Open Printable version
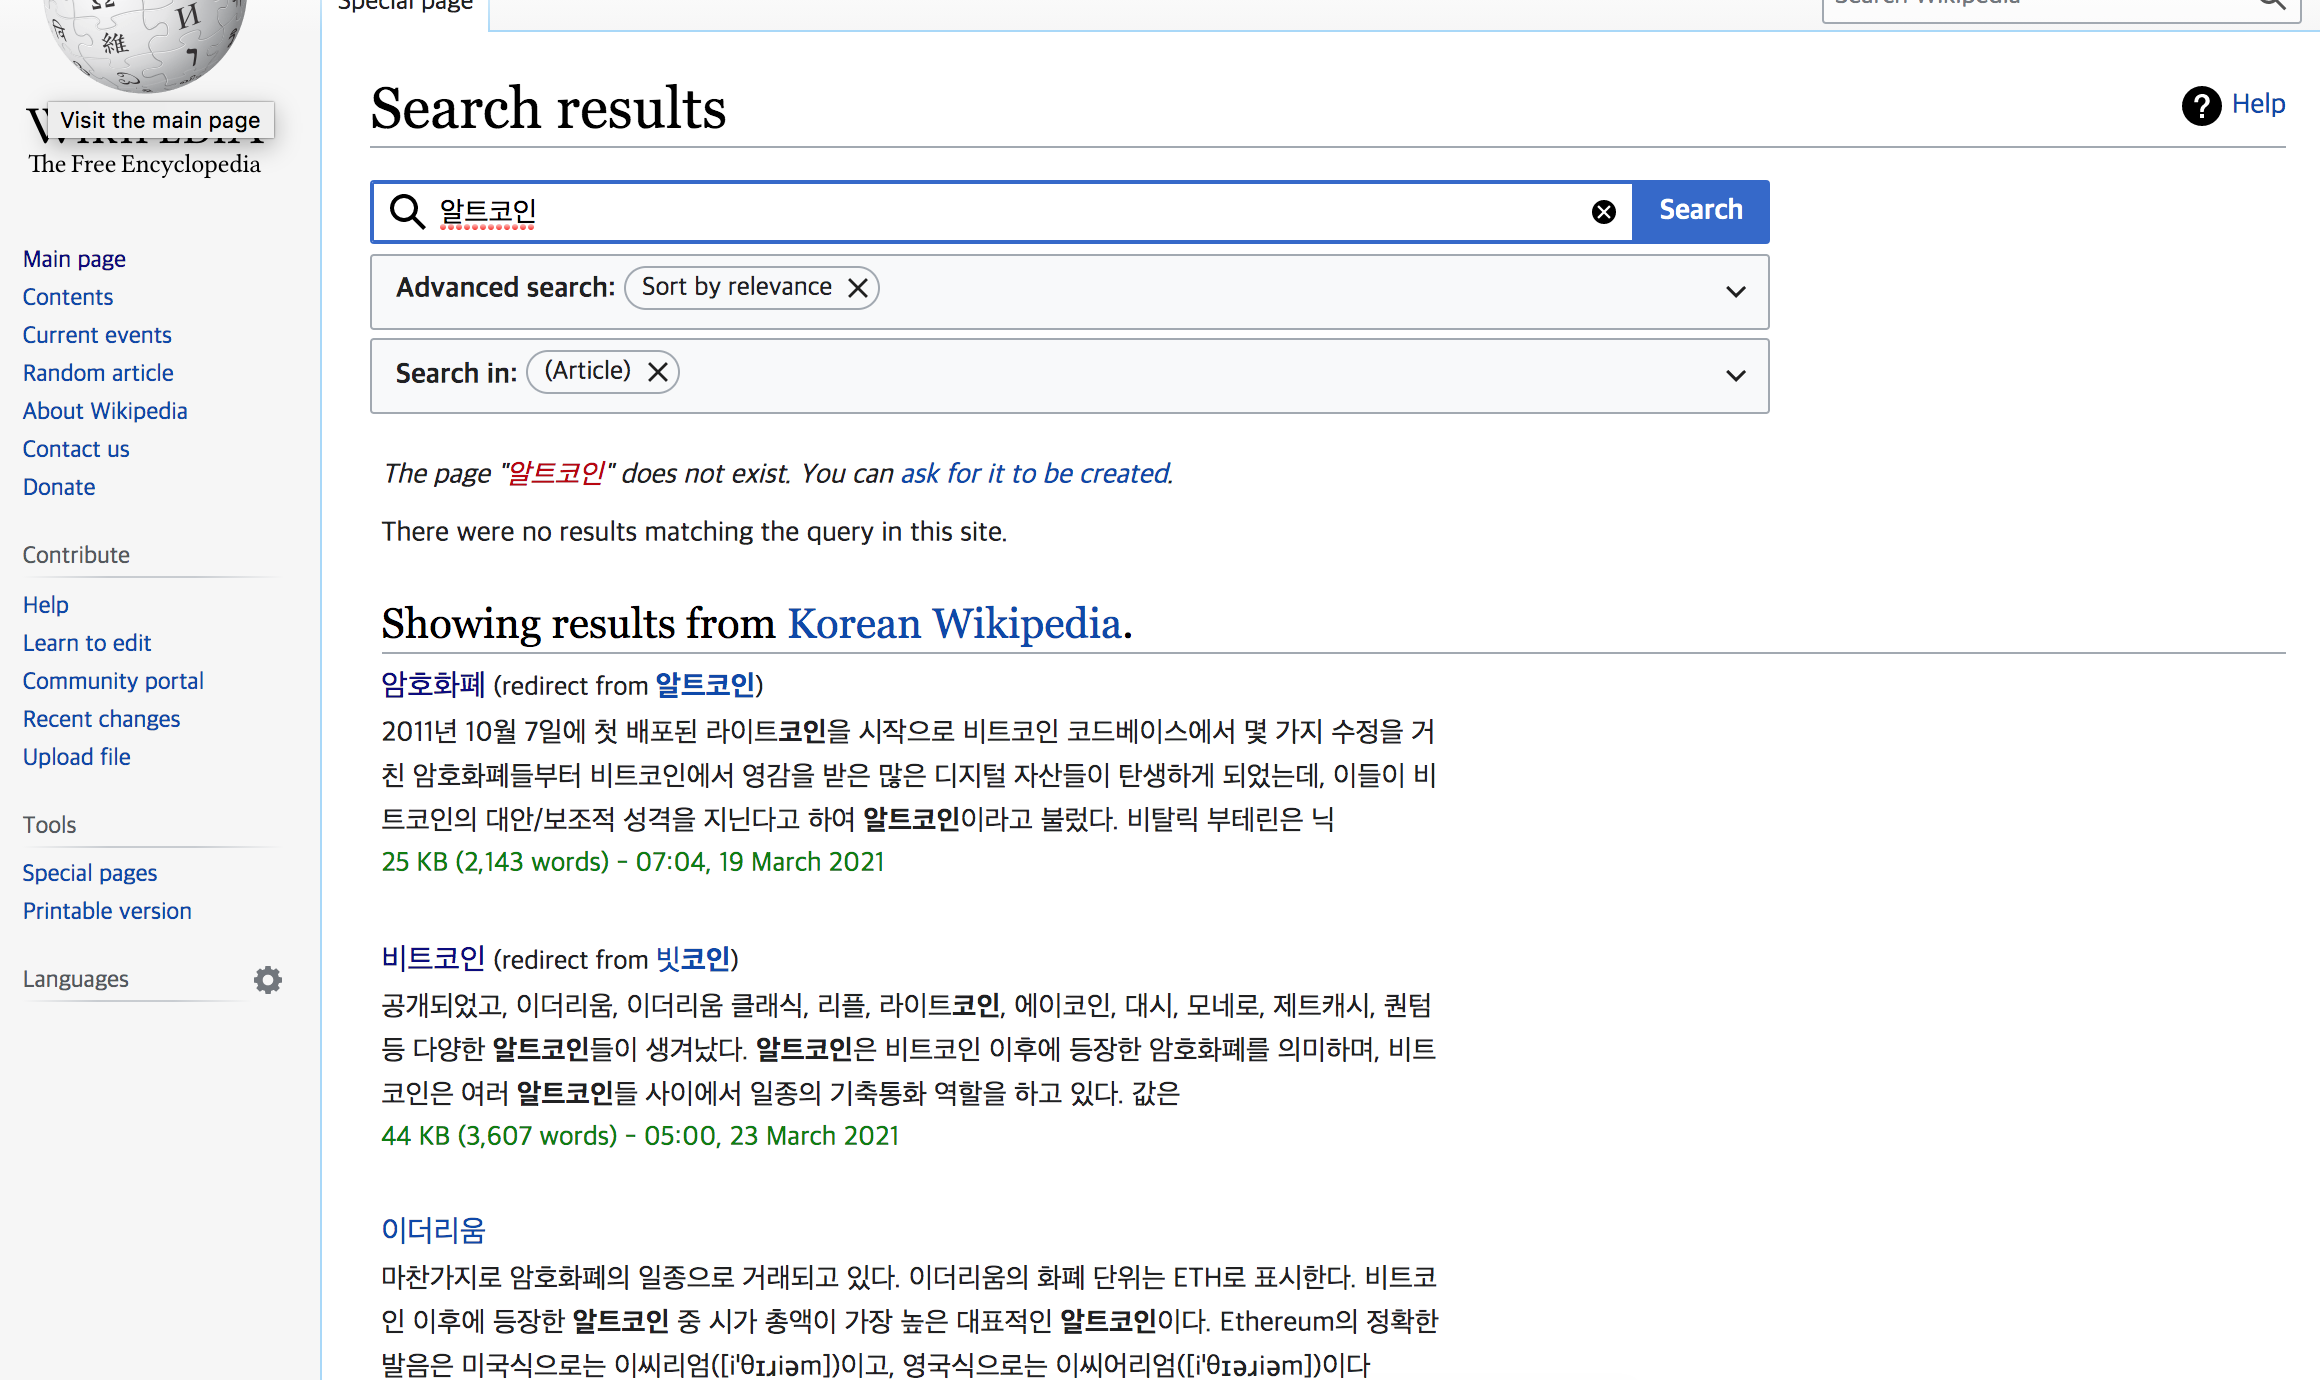Viewport: 2320px width, 1380px height. pyautogui.click(x=107, y=911)
